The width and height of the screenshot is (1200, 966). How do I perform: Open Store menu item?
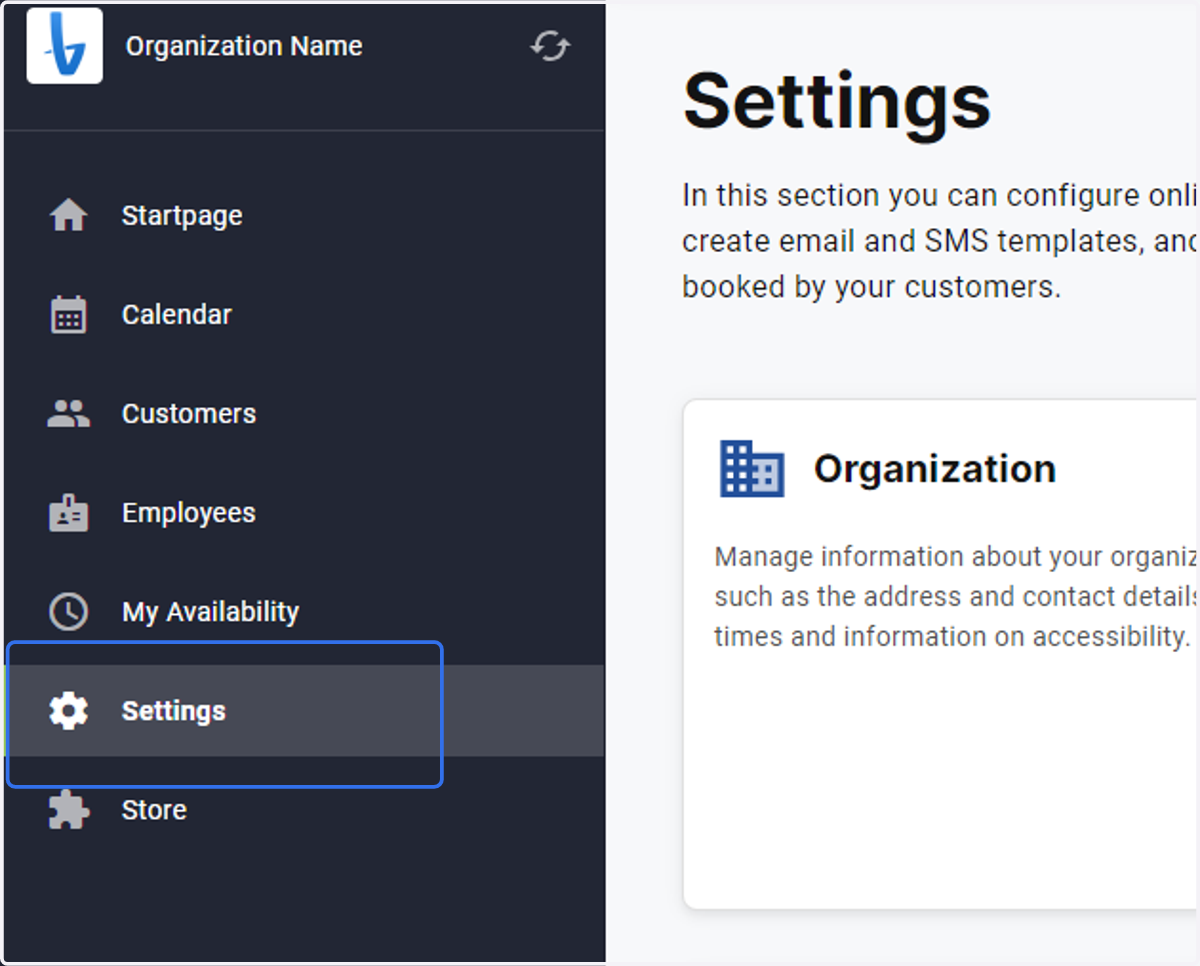coord(304,809)
